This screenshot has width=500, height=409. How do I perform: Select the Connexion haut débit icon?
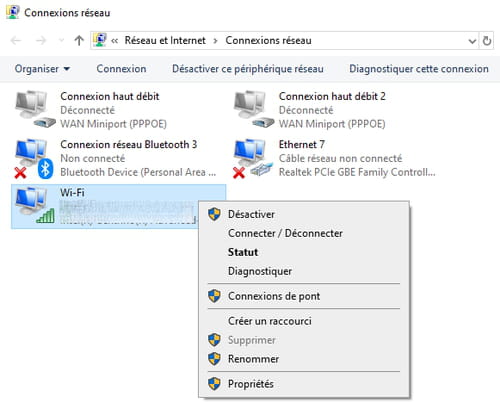[35, 109]
